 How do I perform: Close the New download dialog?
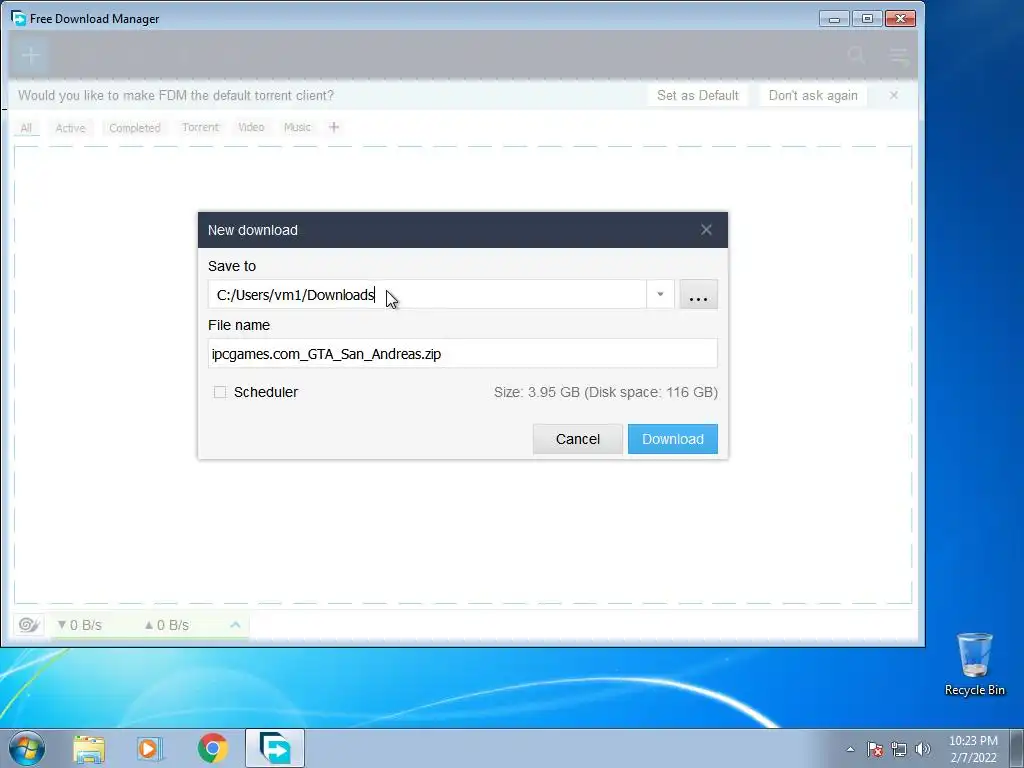point(706,230)
